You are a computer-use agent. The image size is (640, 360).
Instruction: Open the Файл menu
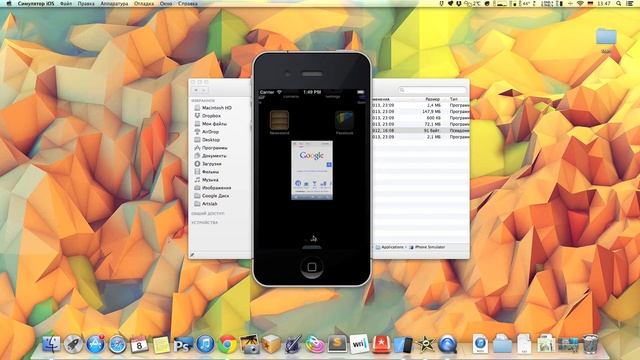[x=66, y=3]
